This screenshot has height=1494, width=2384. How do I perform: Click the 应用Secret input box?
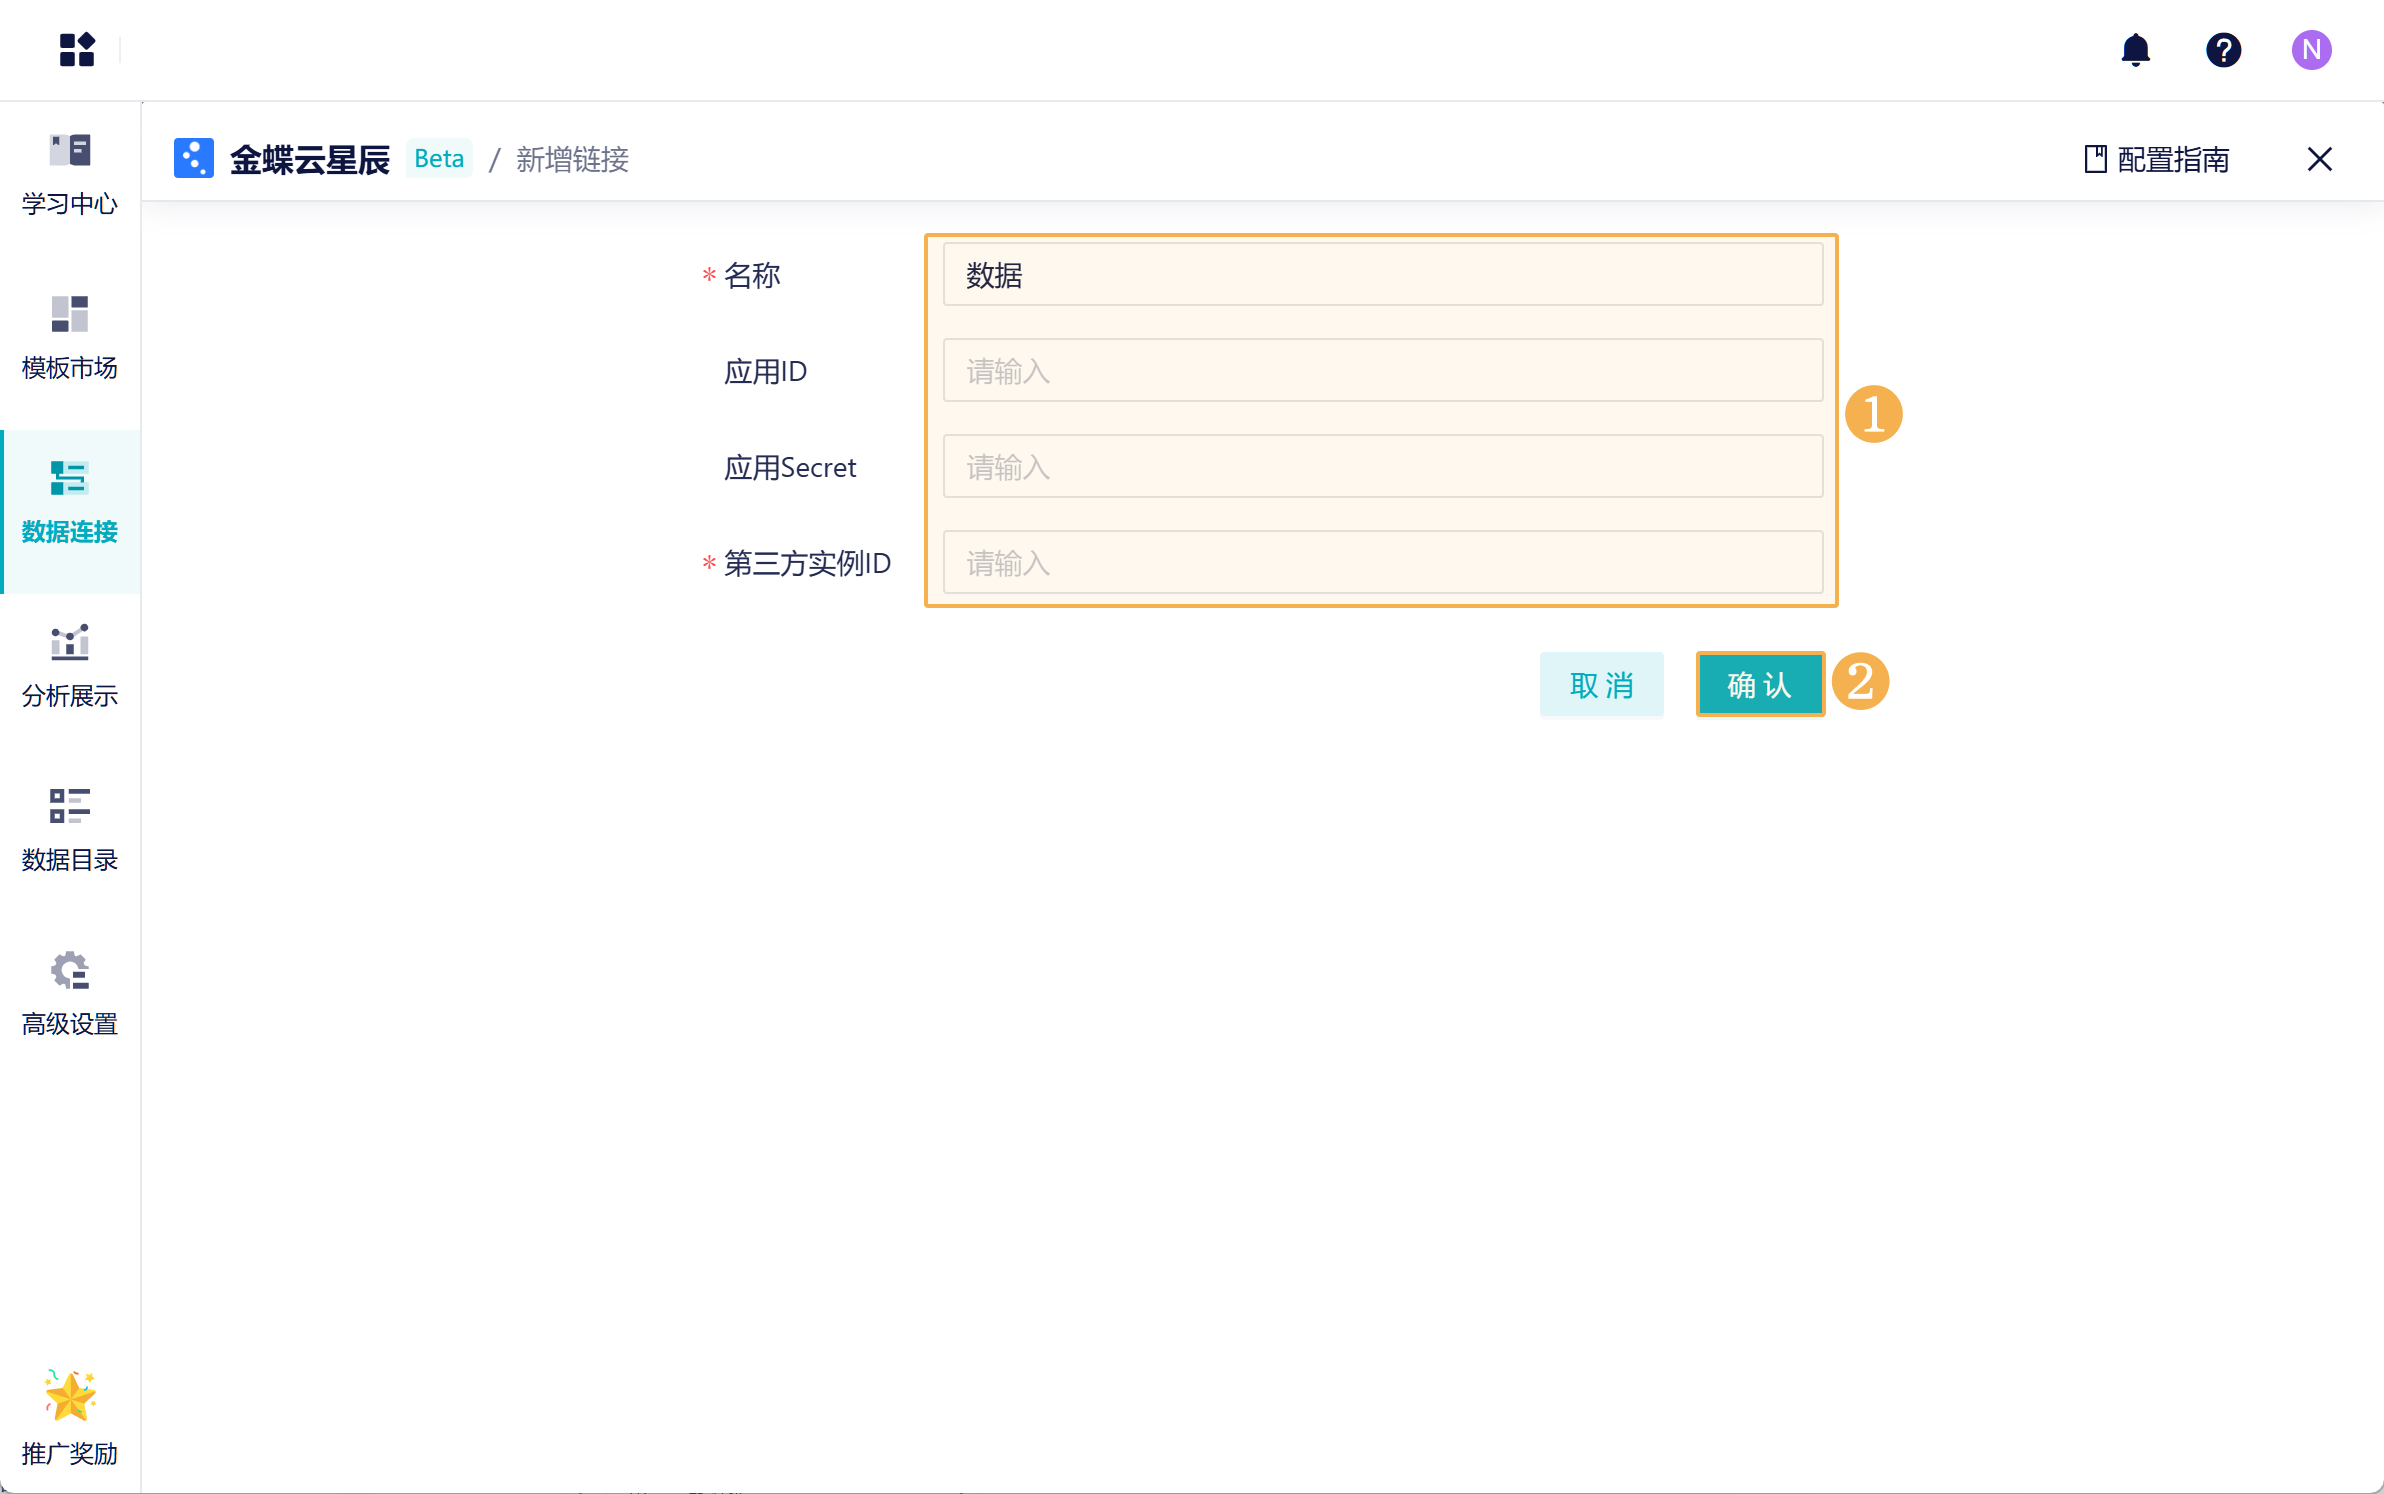click(x=1382, y=467)
